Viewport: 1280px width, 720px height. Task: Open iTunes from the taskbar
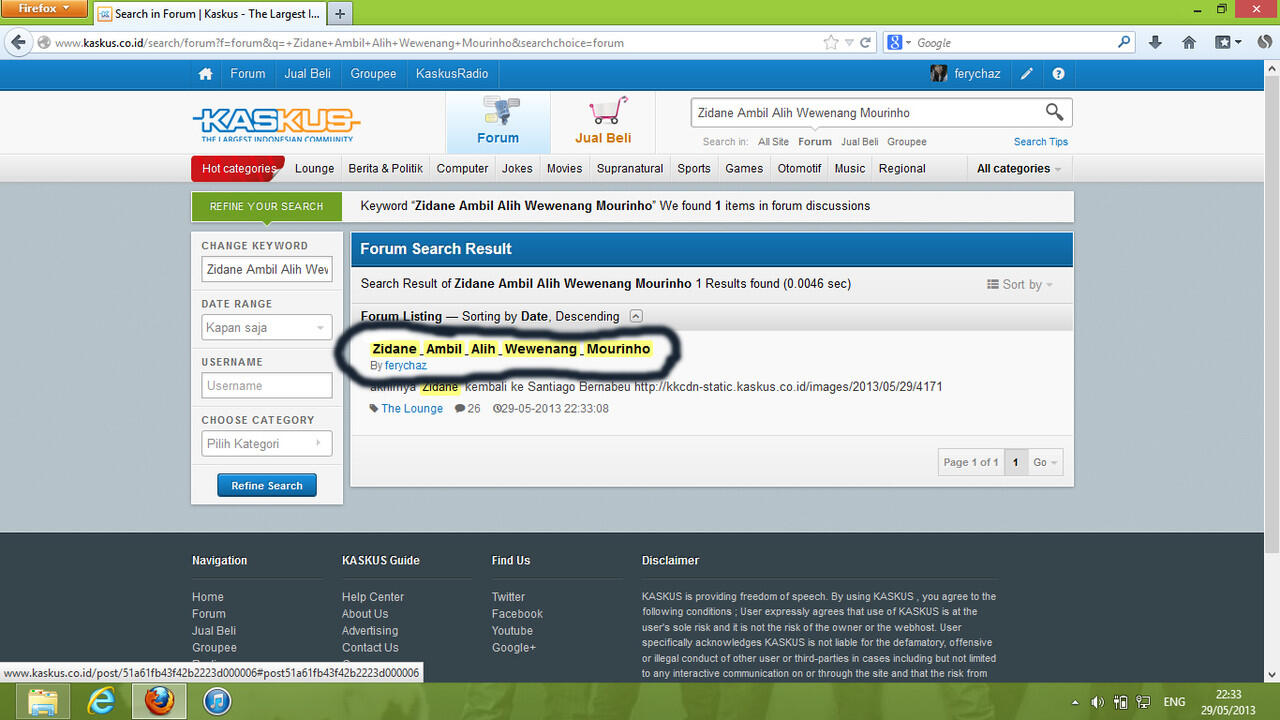tap(217, 702)
